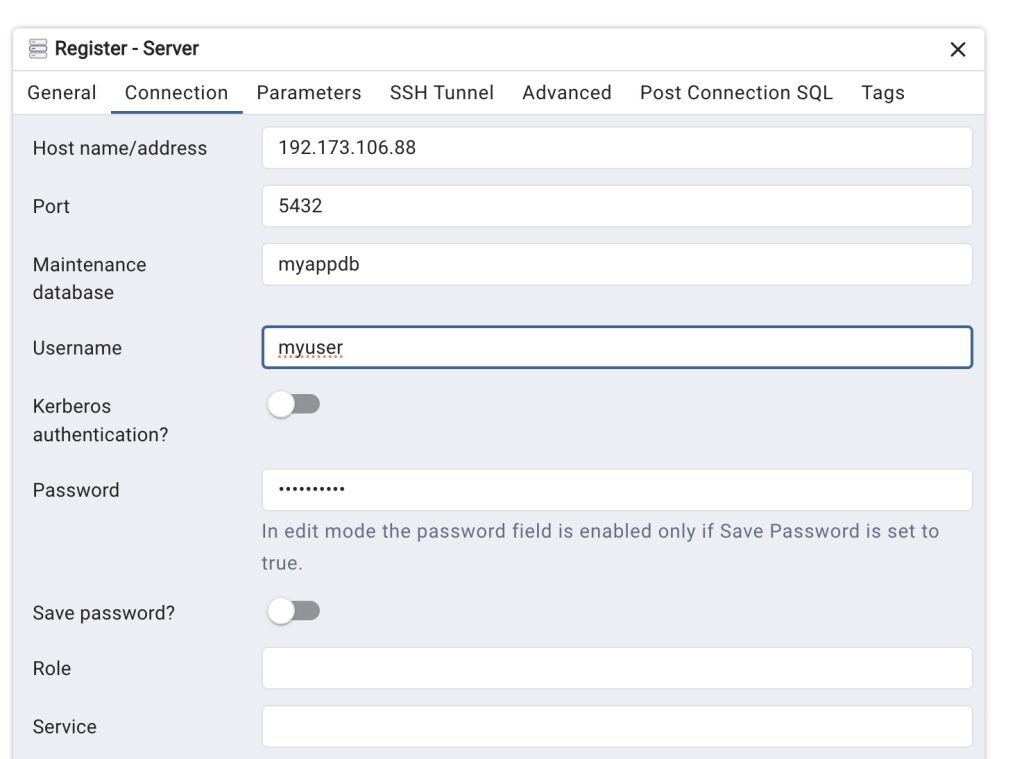
Task: Click the empty Role field
Action: coord(616,668)
